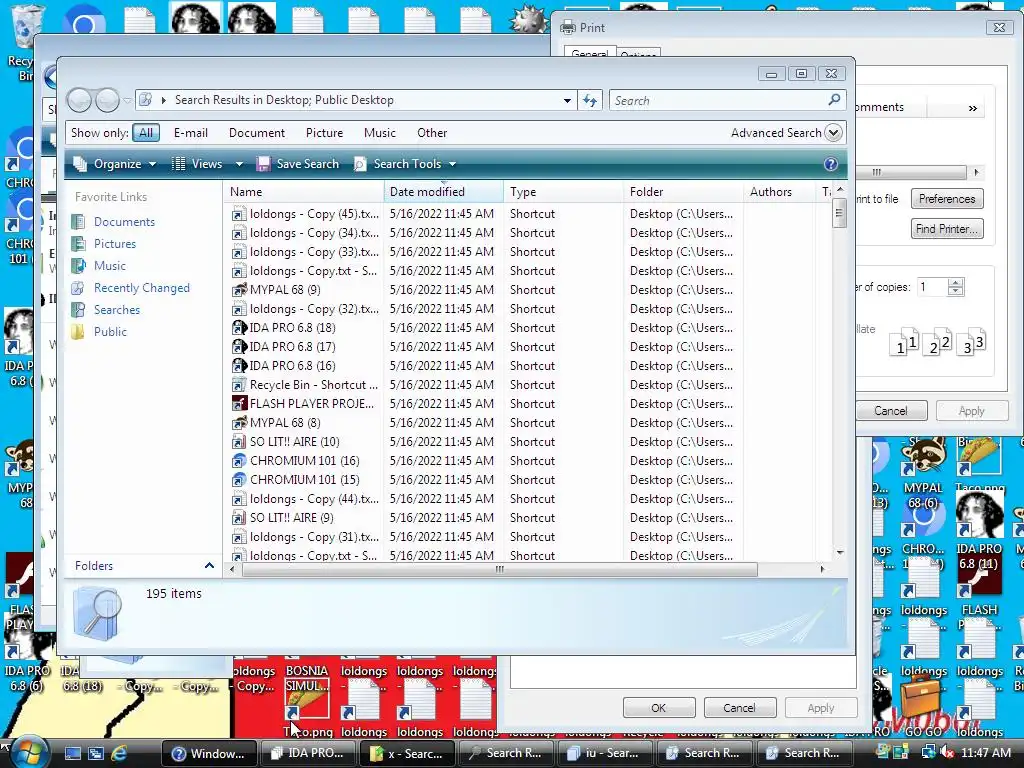Image resolution: width=1024 pixels, height=768 pixels.
Task: Select the FLASH PLAYER PROJE... file icon
Action: [x=240, y=404]
